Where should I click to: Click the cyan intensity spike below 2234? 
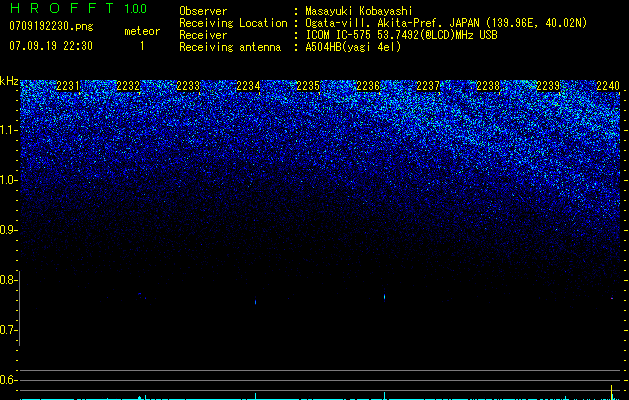pyautogui.click(x=256, y=396)
